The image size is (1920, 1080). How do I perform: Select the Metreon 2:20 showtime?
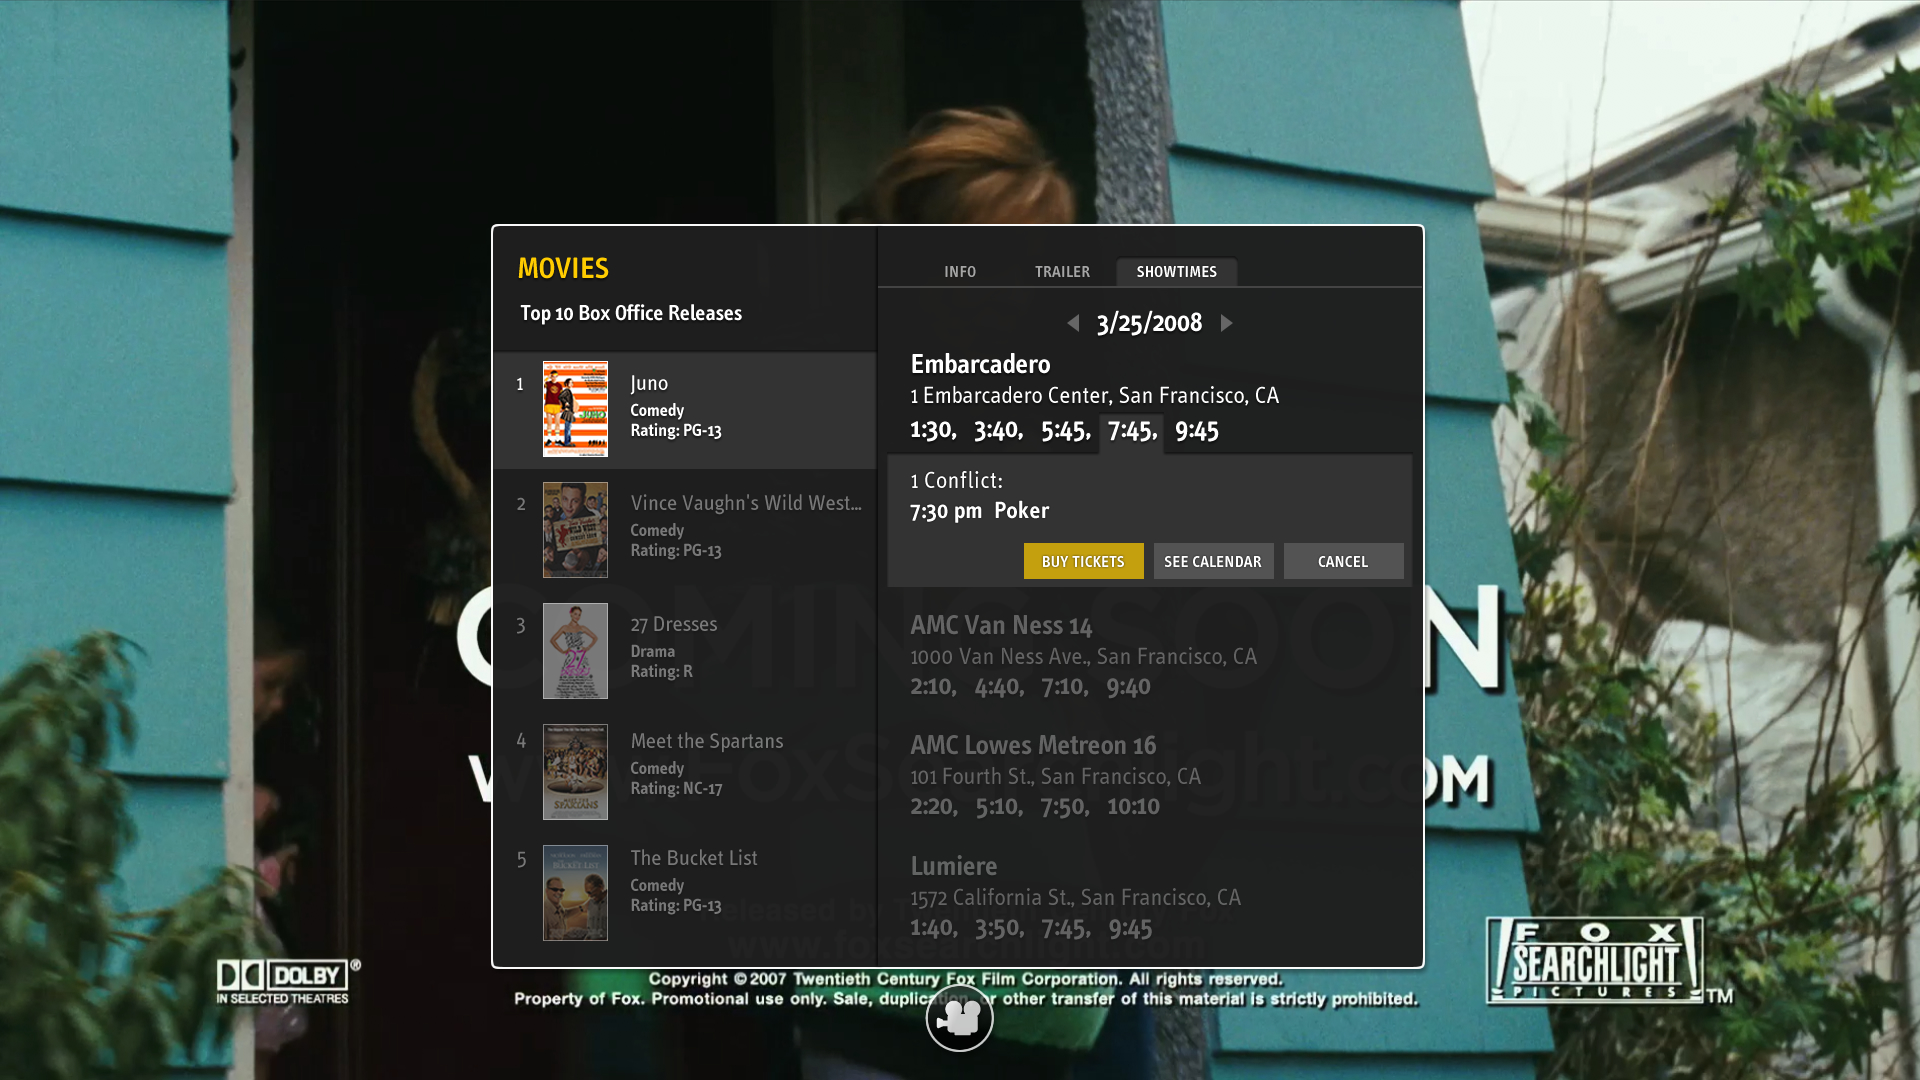pos(934,806)
